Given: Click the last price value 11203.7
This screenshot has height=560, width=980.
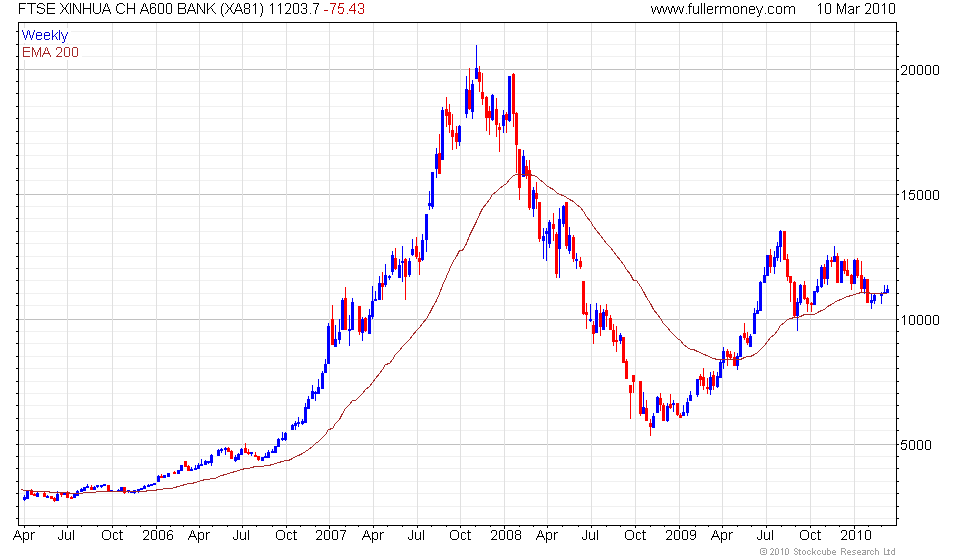Looking at the screenshot, I should click(294, 9).
